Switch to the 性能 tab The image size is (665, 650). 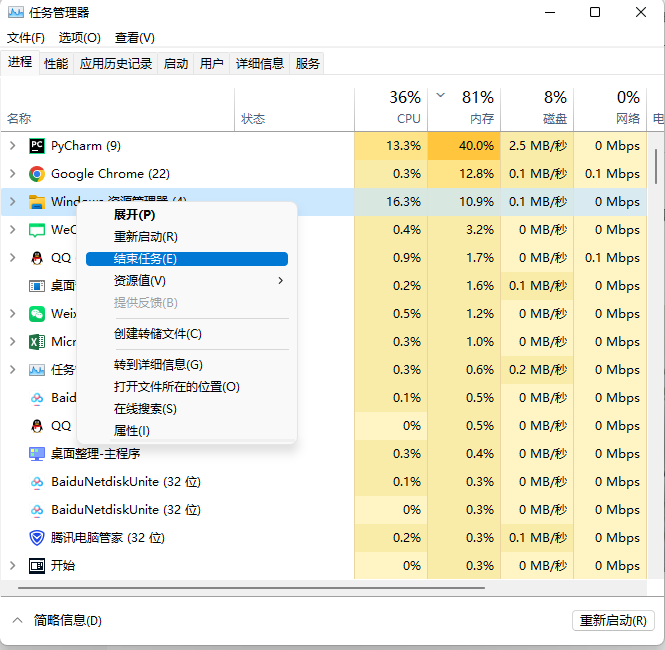tap(56, 64)
